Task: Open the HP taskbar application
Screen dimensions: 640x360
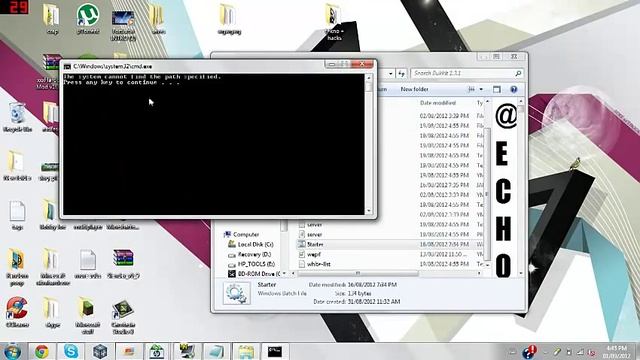Action: [157, 351]
